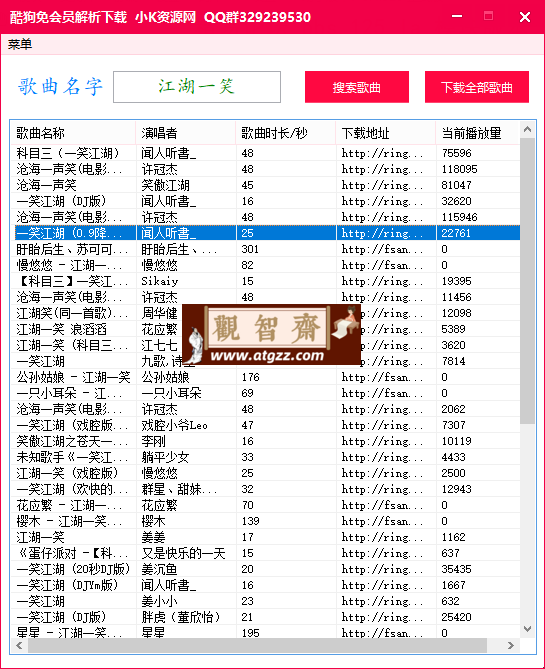This screenshot has width=545, height=669.
Task: Click vertical scrollbar down arrow
Action: coord(528,629)
